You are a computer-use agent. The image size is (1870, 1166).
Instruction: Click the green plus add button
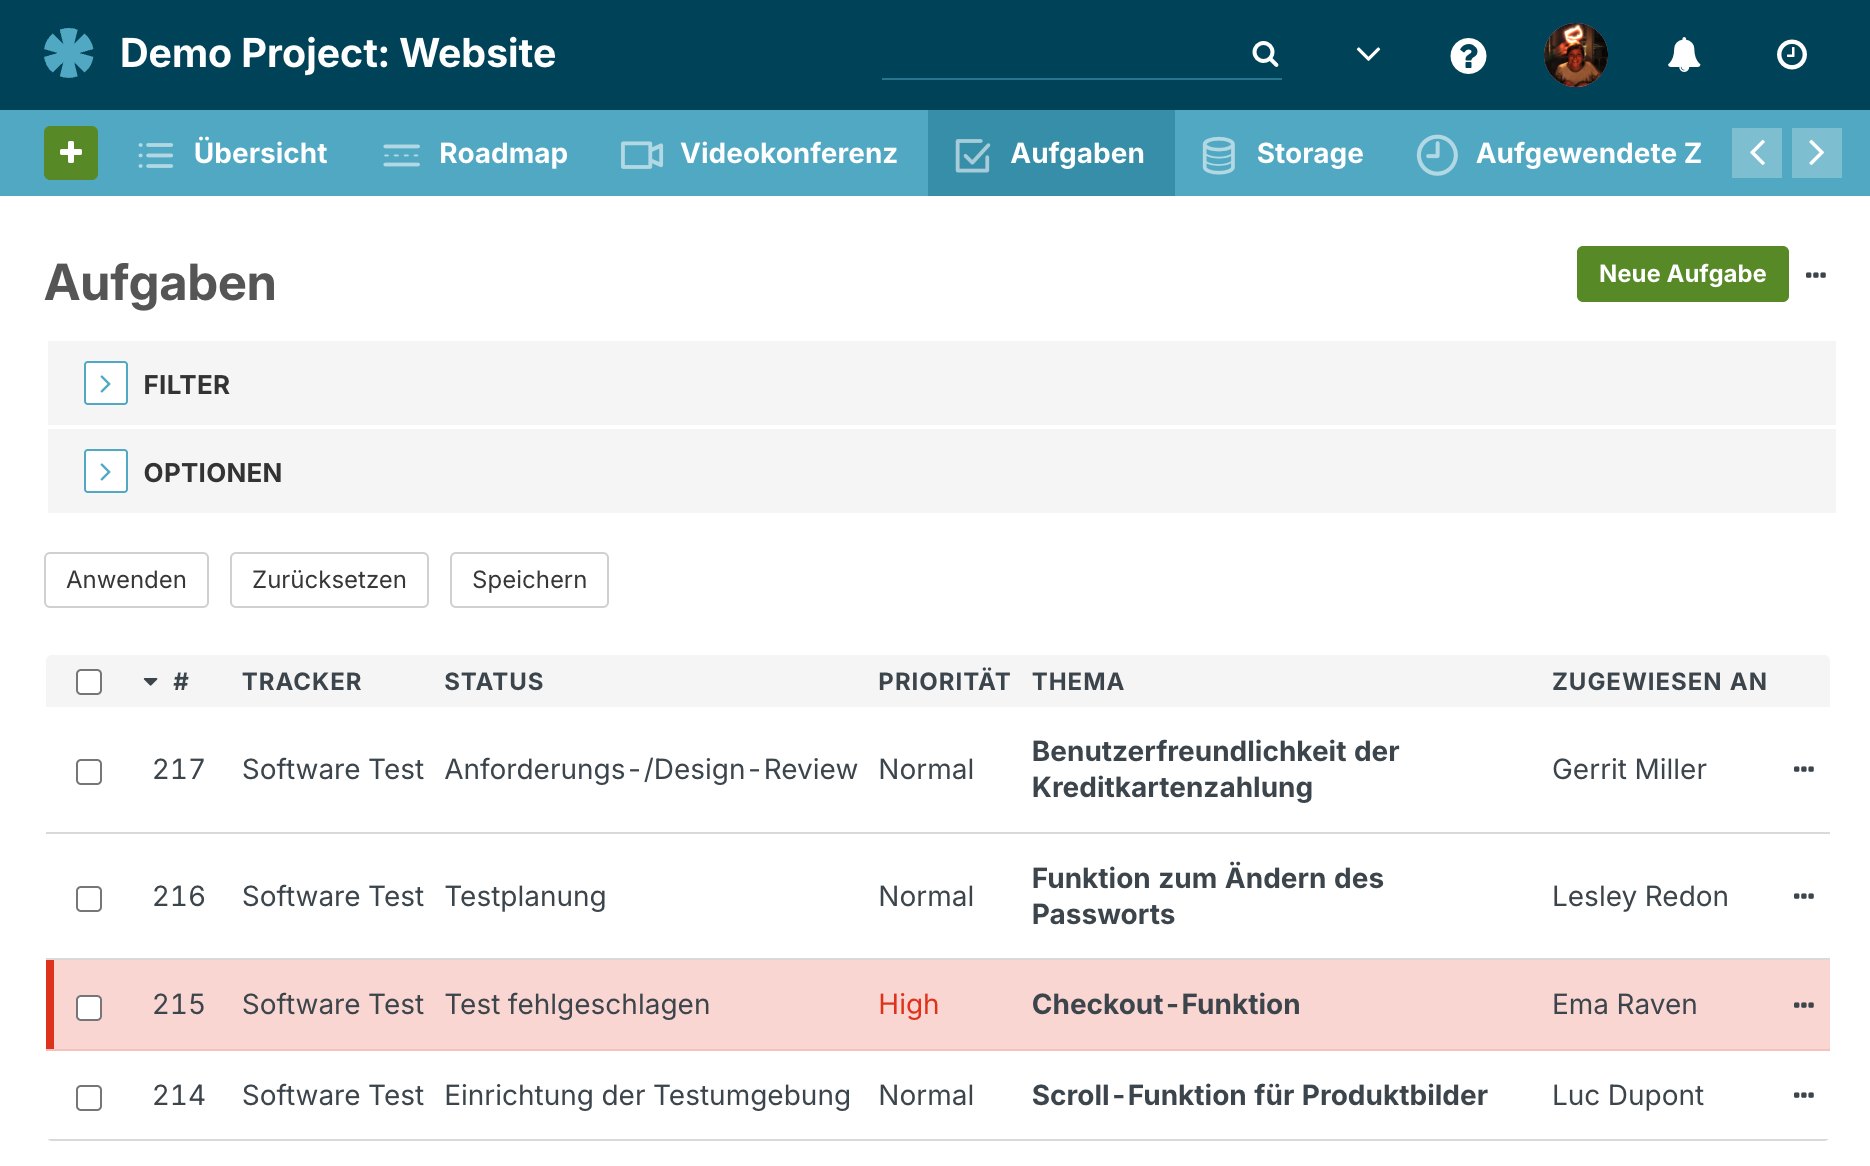[71, 153]
